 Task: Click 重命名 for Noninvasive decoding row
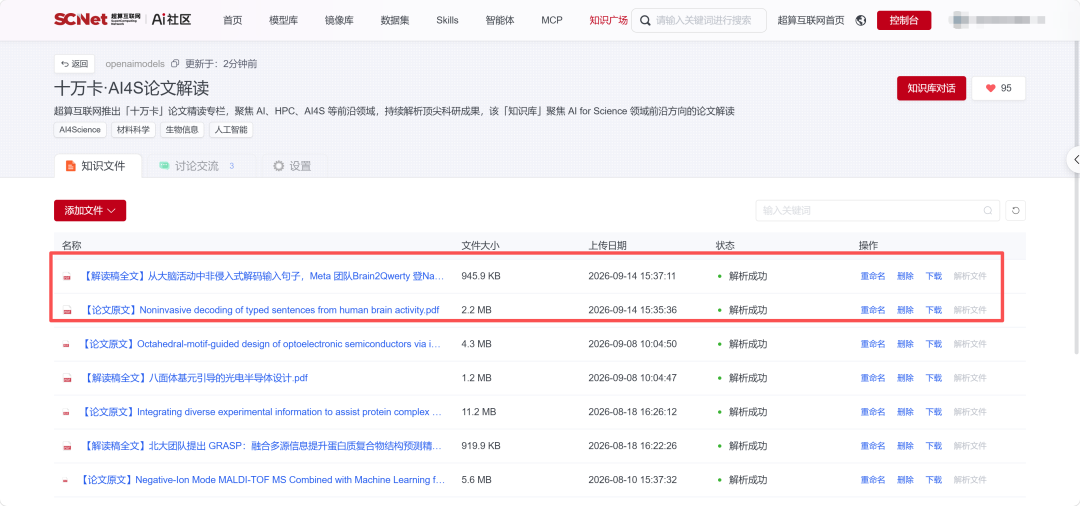873,310
